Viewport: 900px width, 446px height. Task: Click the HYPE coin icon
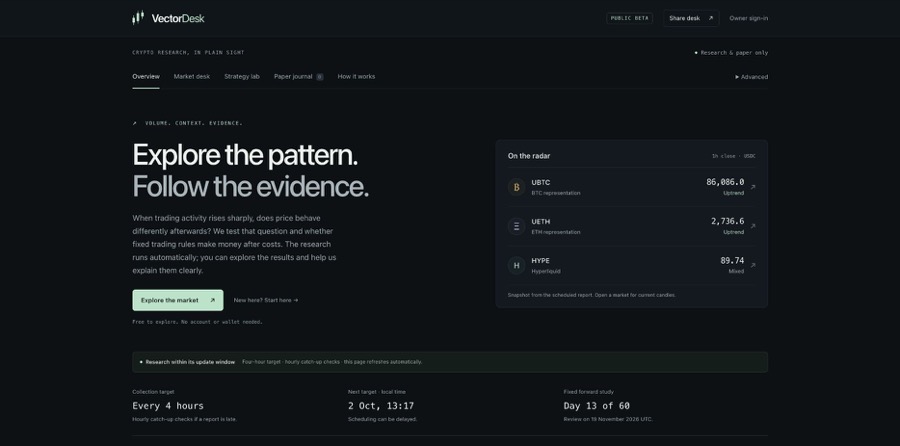[517, 265]
